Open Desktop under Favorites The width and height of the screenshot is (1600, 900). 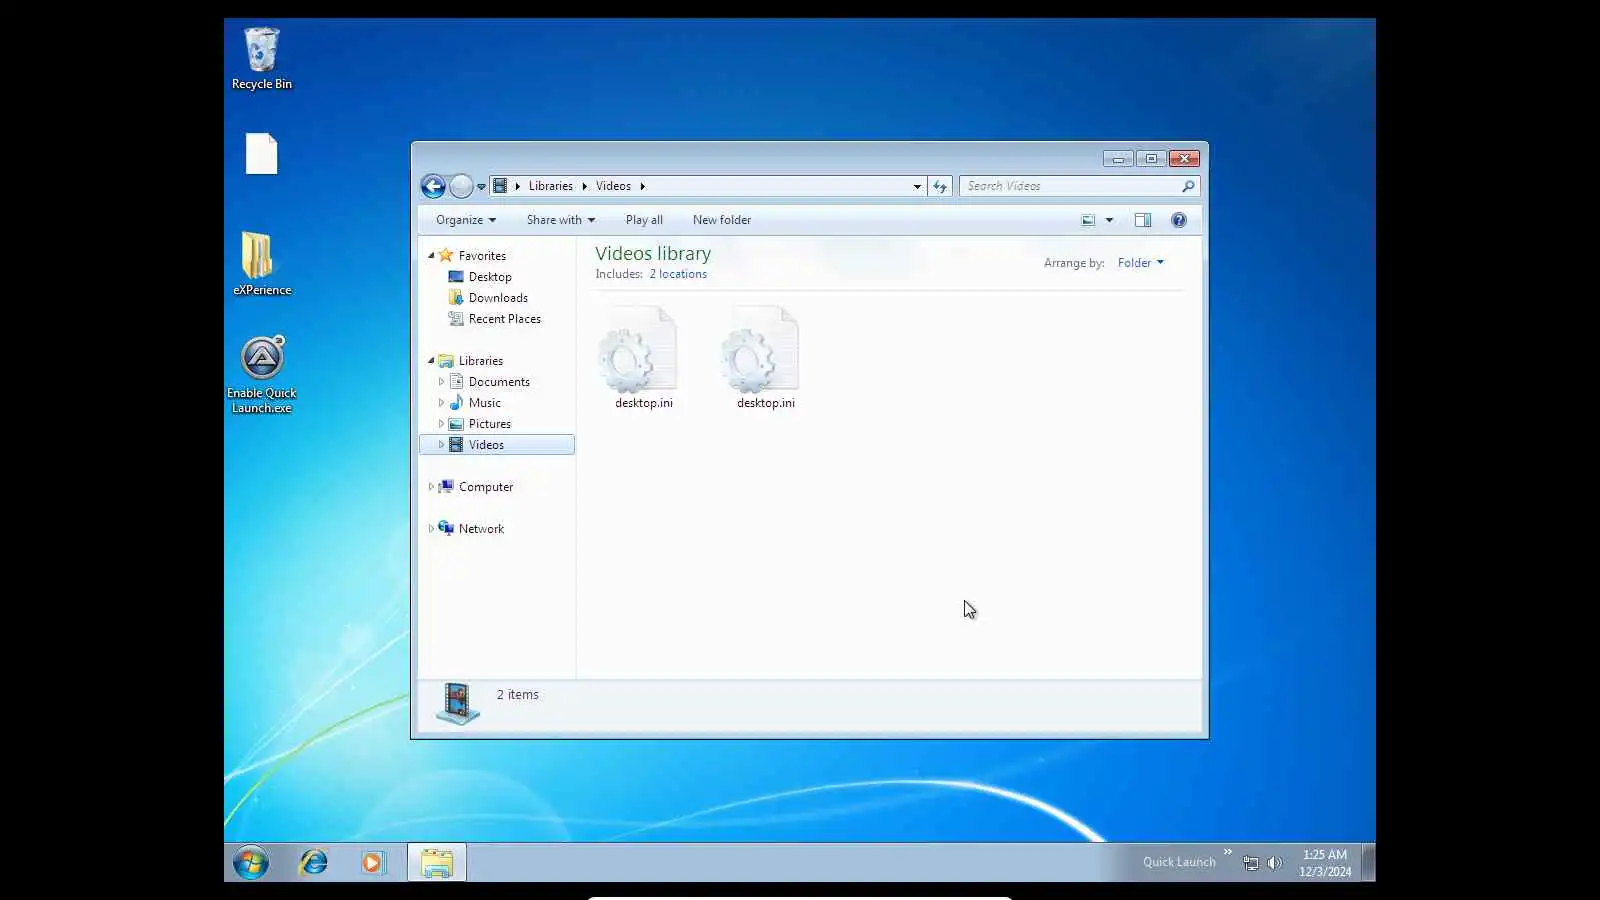[x=490, y=277]
